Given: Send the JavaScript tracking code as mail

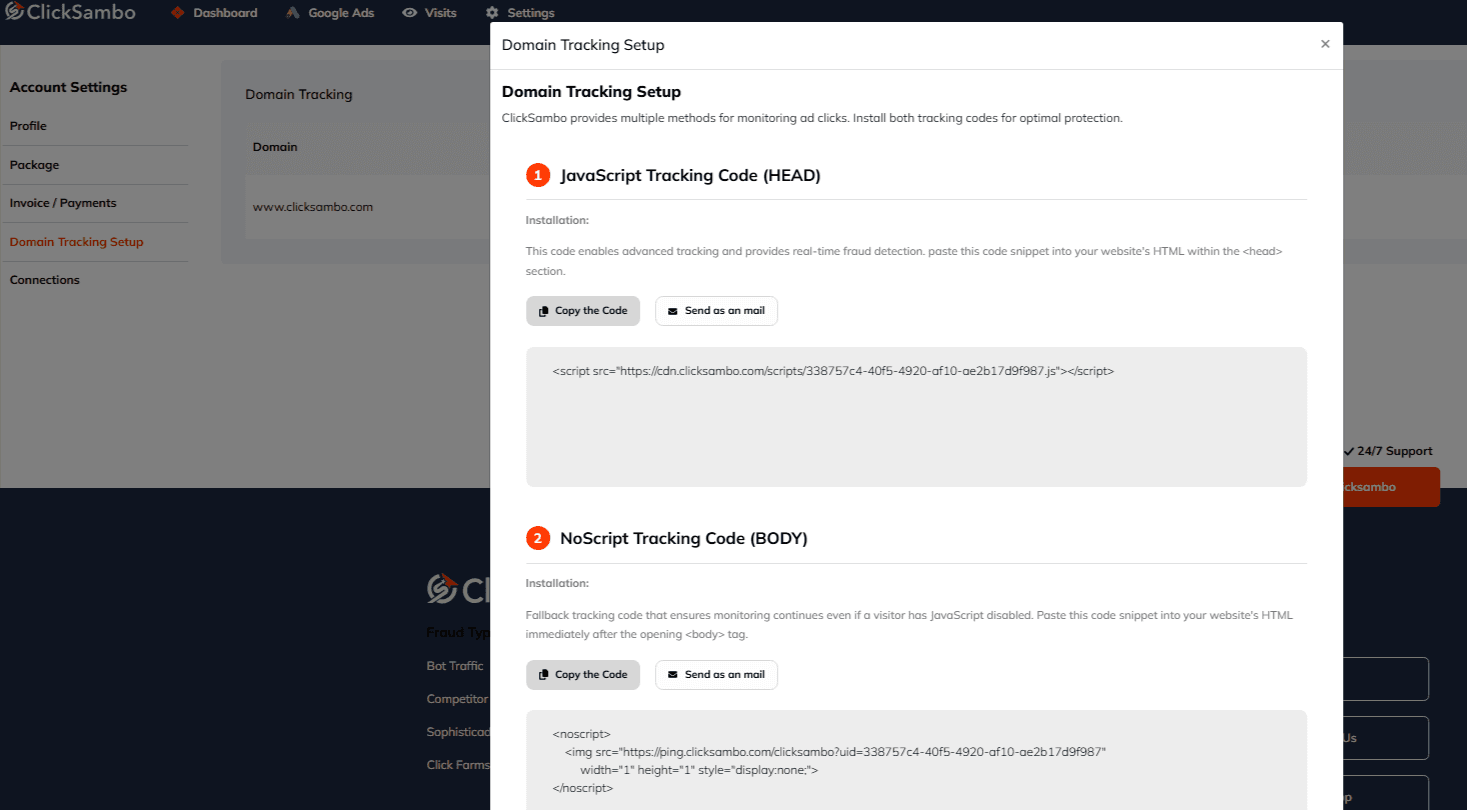Looking at the screenshot, I should [716, 311].
